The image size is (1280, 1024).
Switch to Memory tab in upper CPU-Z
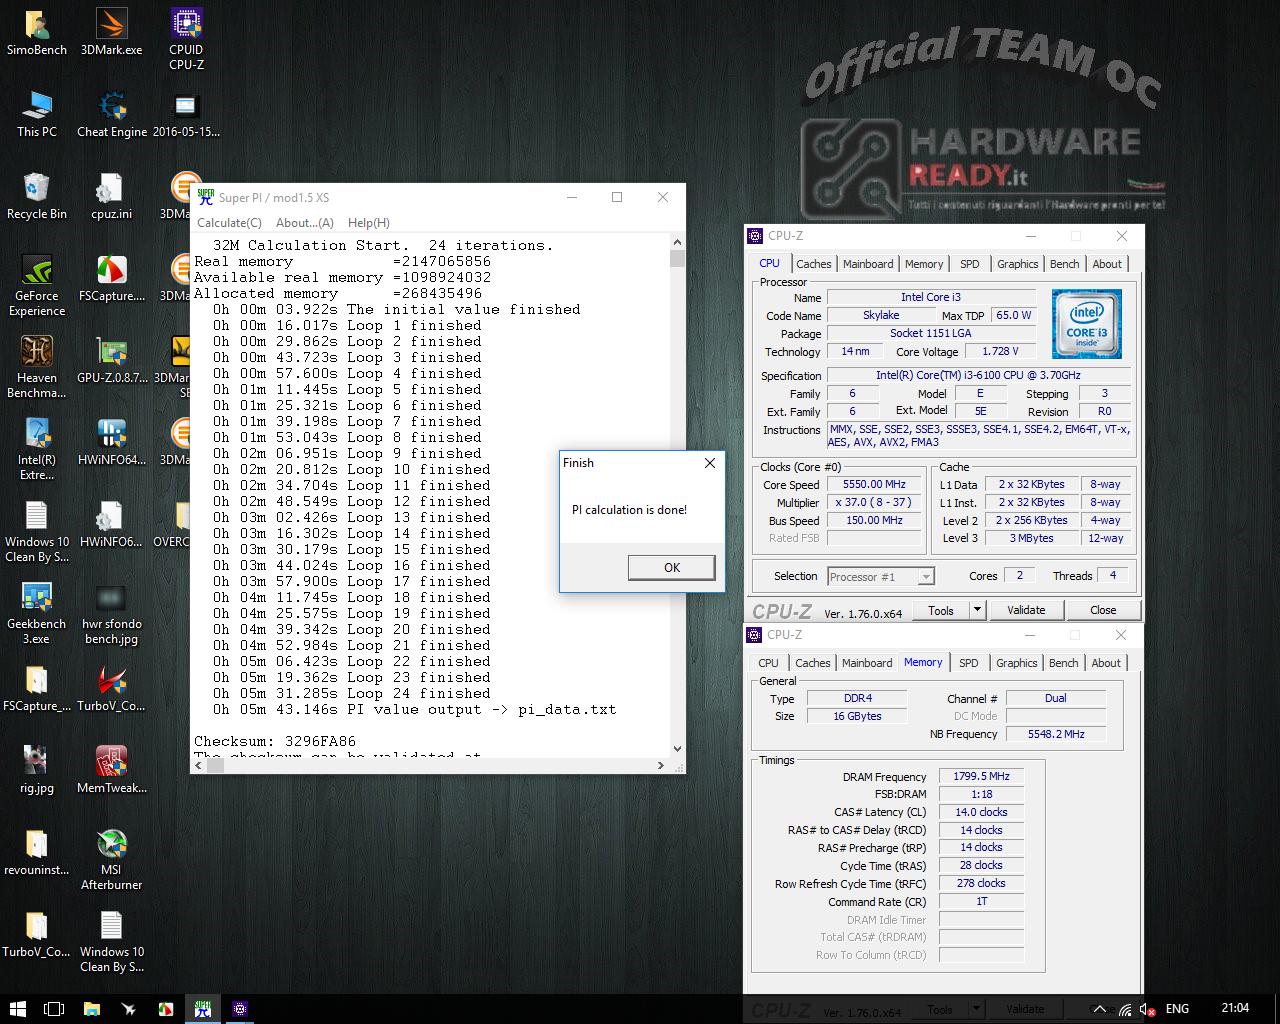[x=924, y=264]
